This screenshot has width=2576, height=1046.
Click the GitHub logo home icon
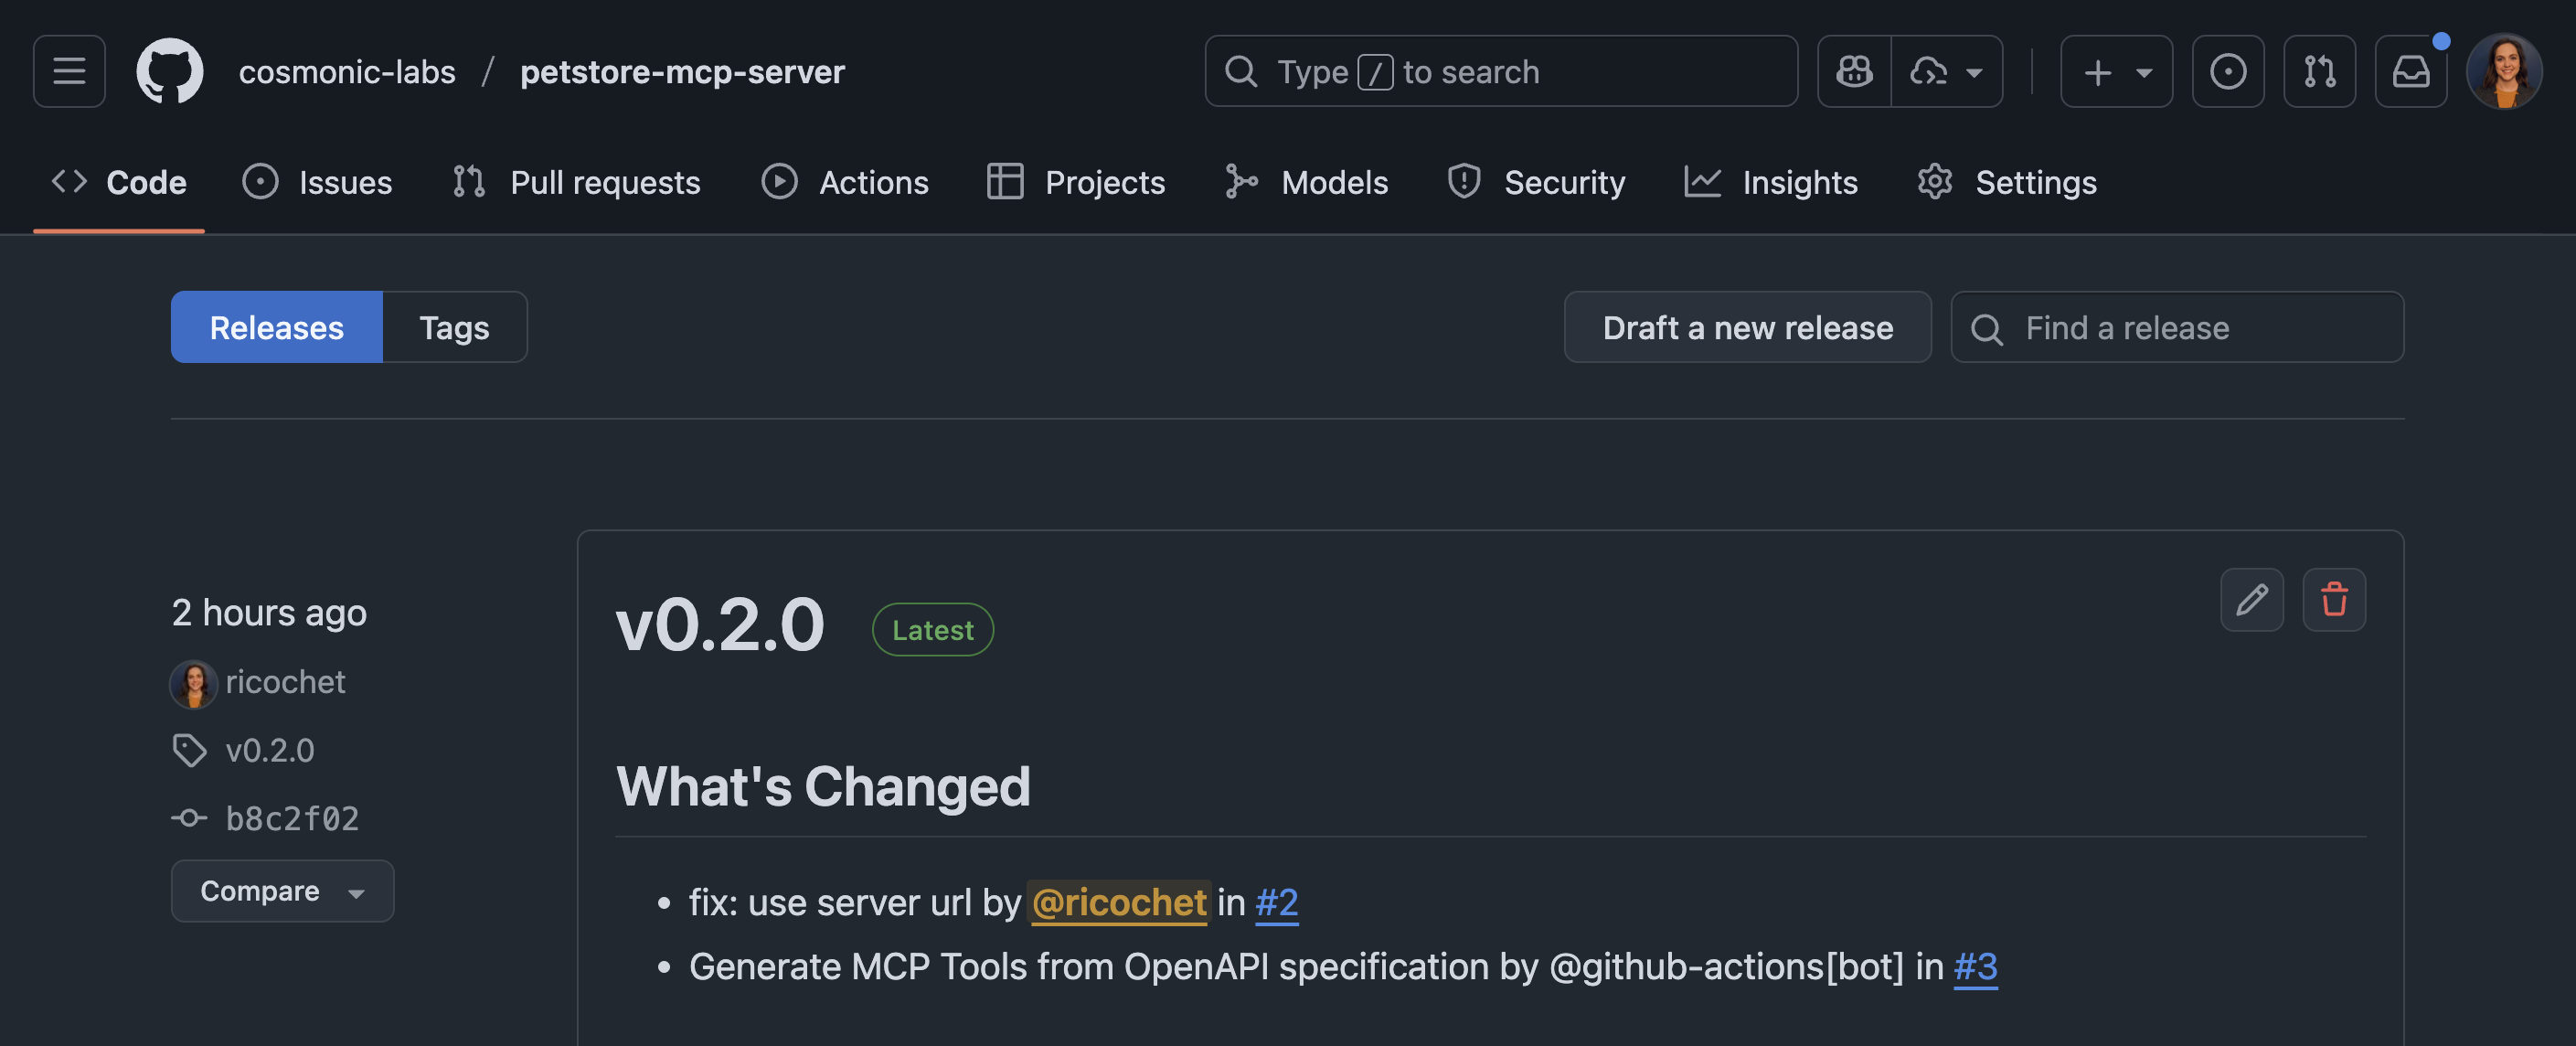pos(169,71)
